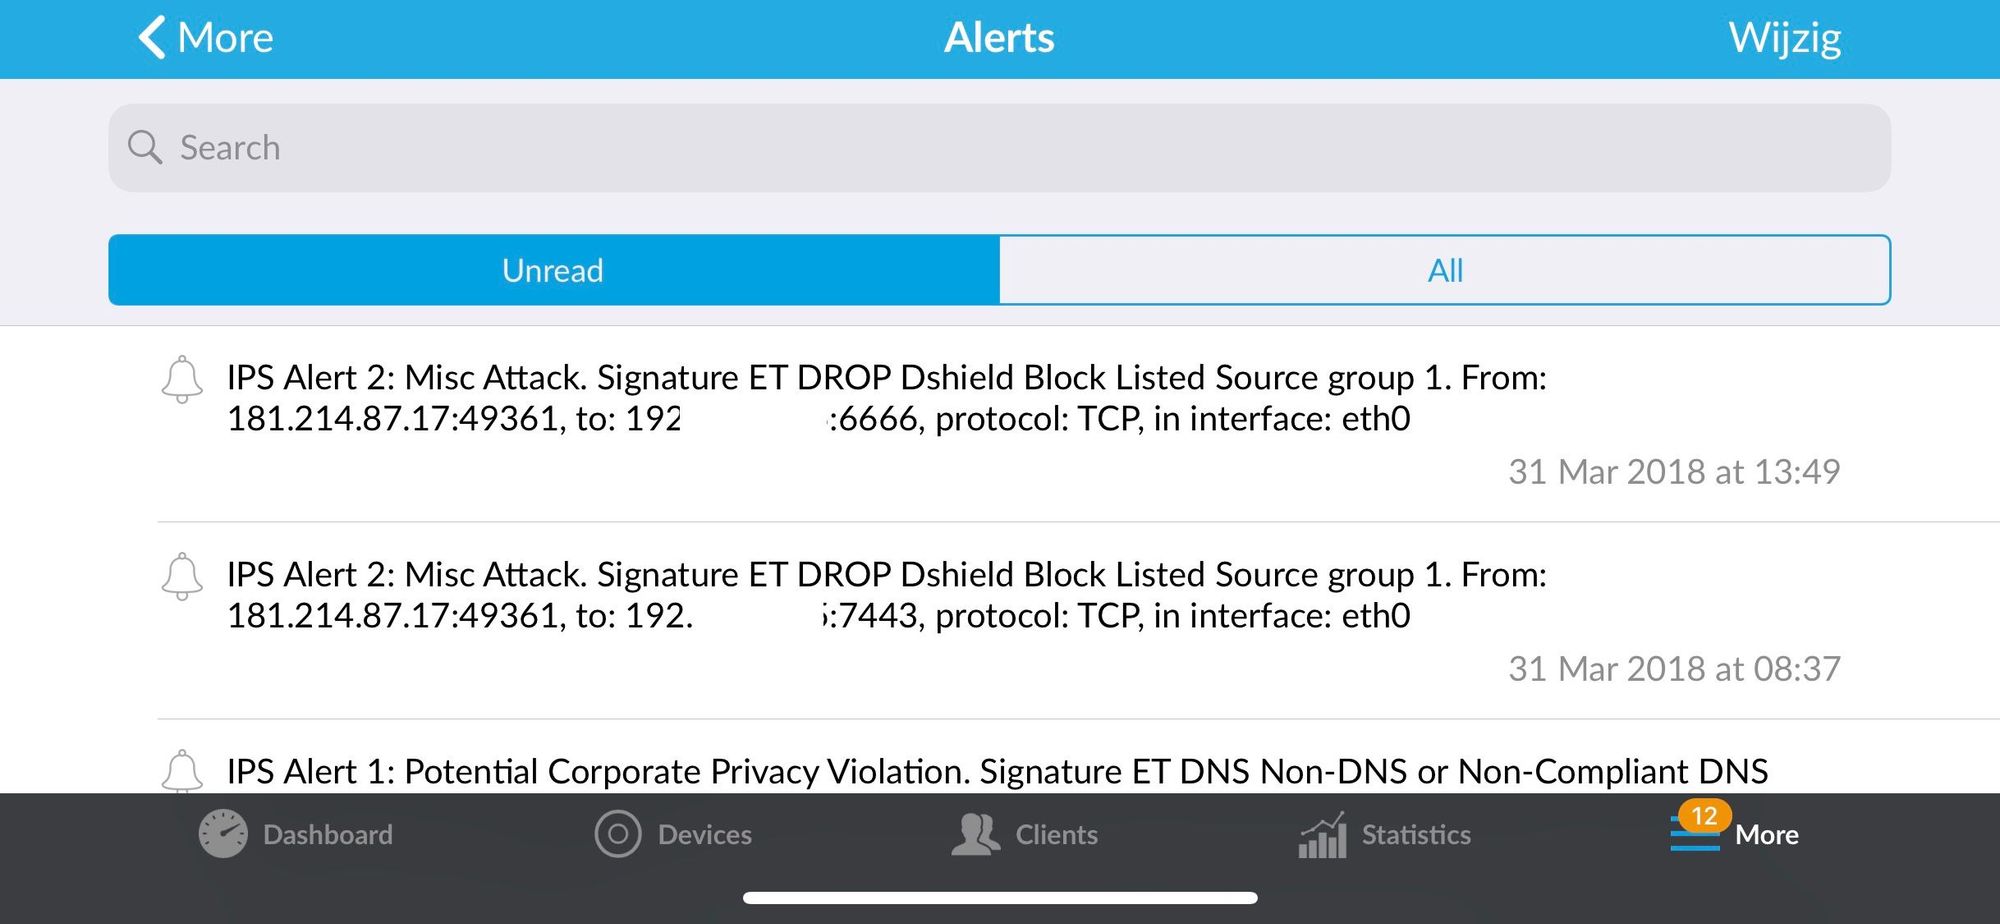Screen dimensions: 2000x924
Task: Click the magnifying glass search icon
Action: pos(145,147)
